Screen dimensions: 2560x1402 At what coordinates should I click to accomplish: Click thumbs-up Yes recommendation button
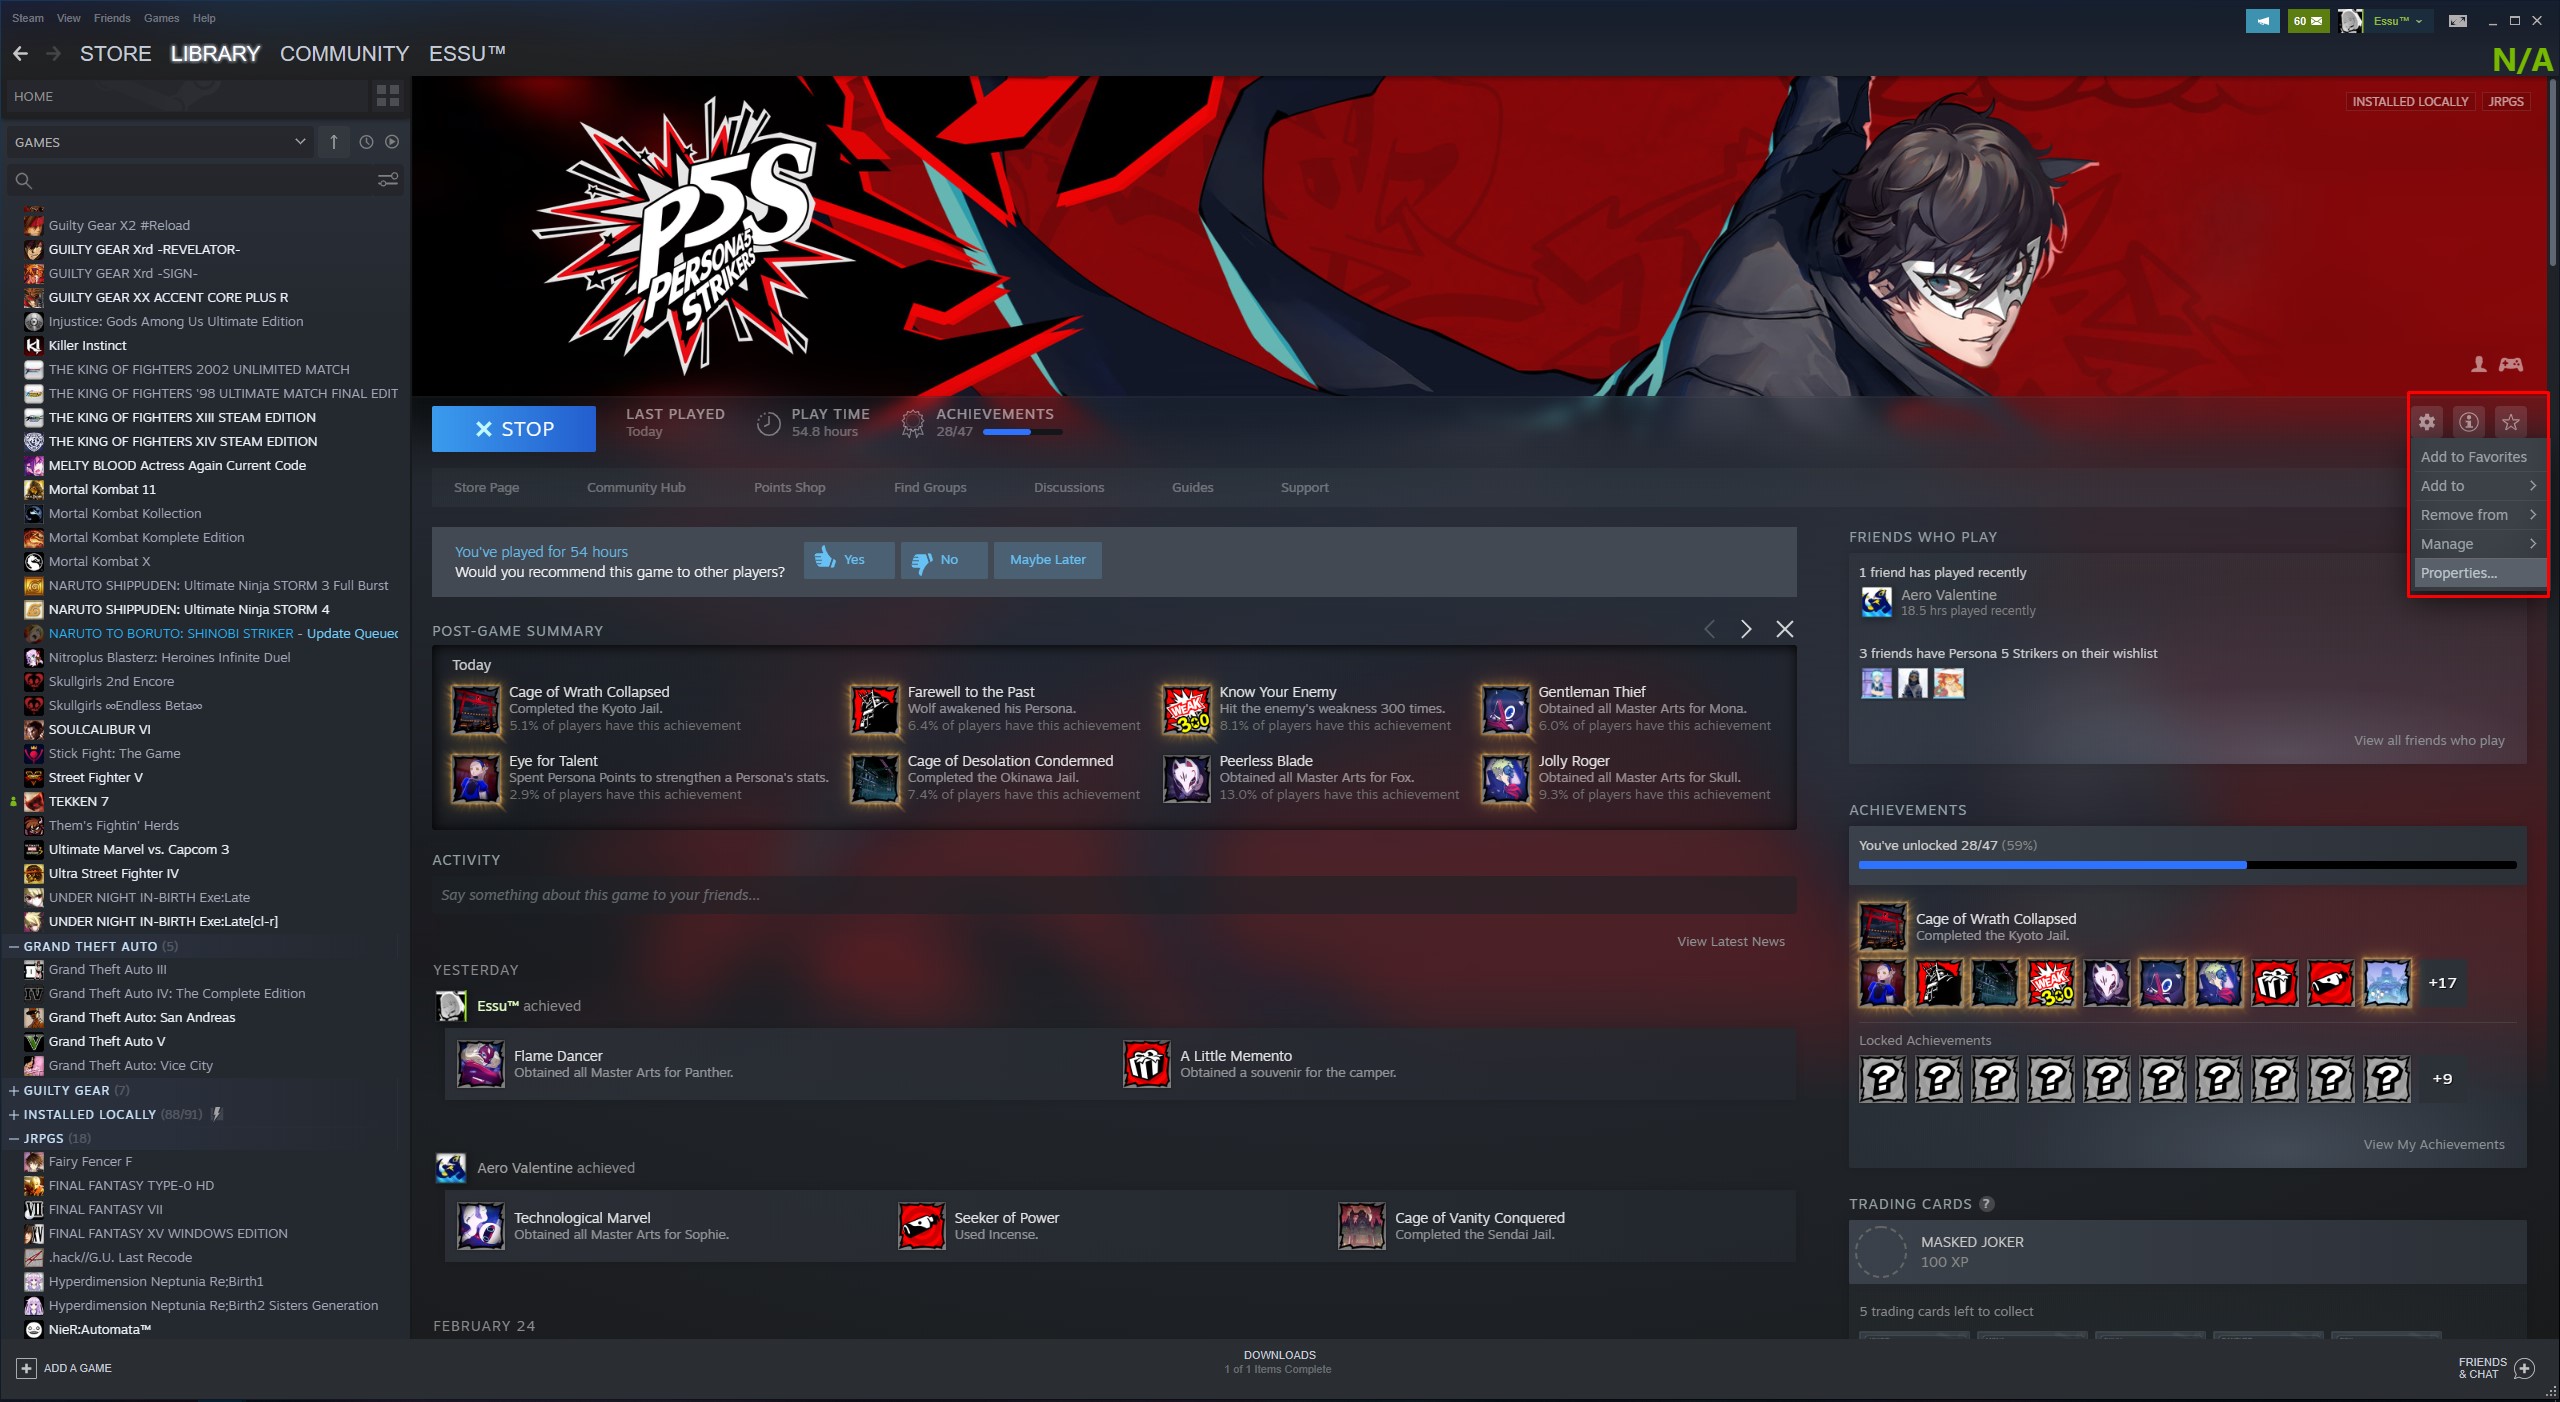coord(848,560)
